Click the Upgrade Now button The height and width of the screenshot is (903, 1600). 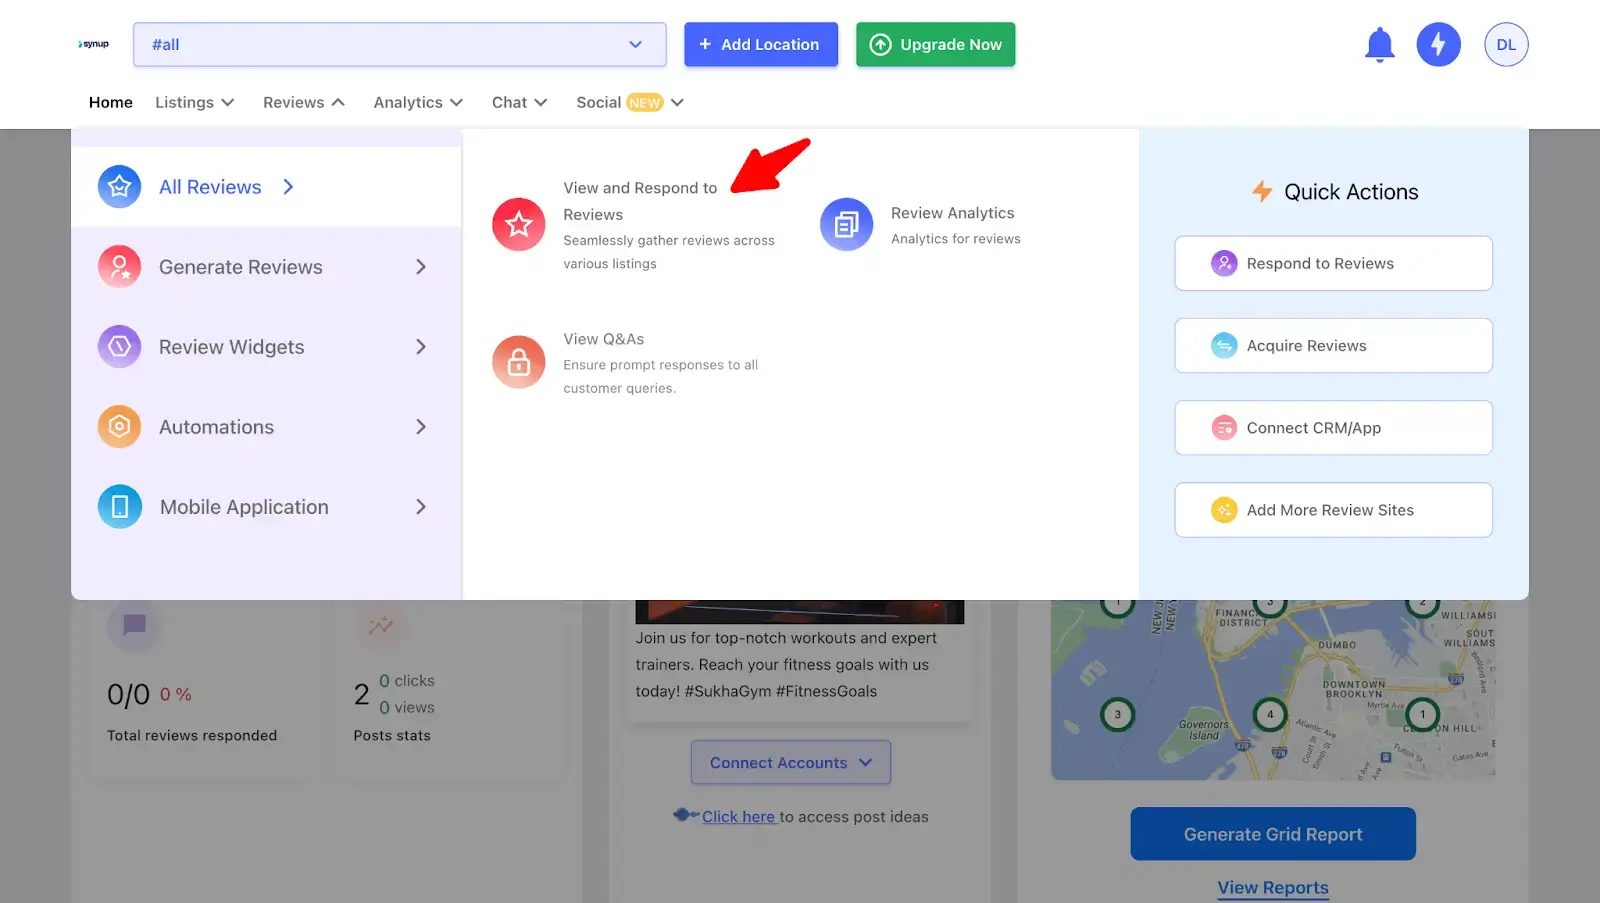click(936, 45)
